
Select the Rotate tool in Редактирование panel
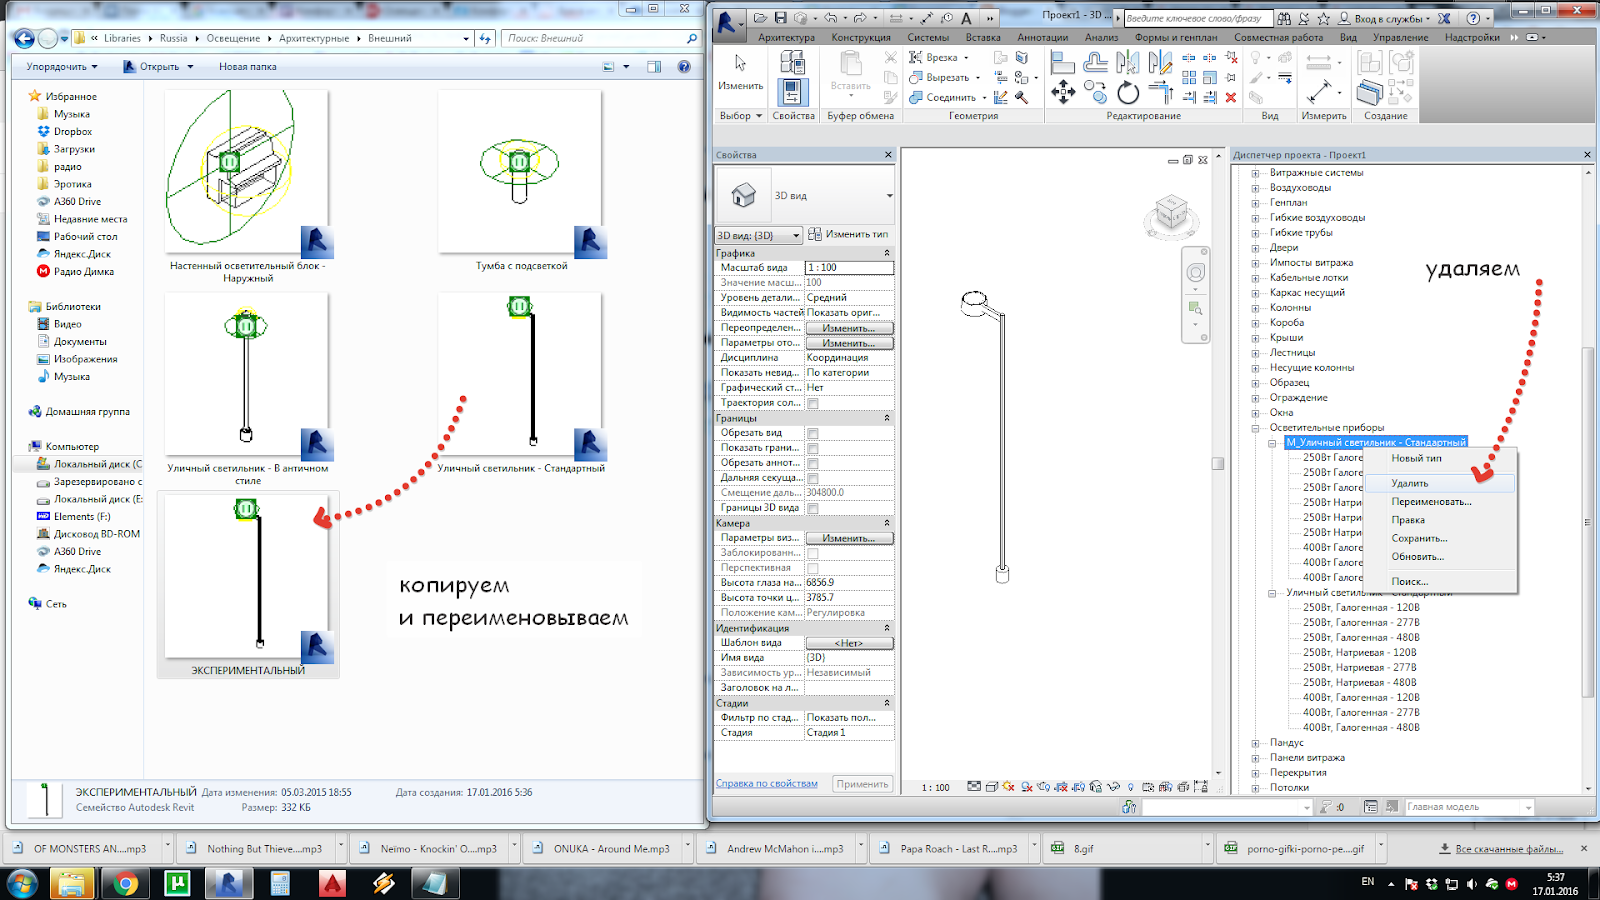point(1128,93)
